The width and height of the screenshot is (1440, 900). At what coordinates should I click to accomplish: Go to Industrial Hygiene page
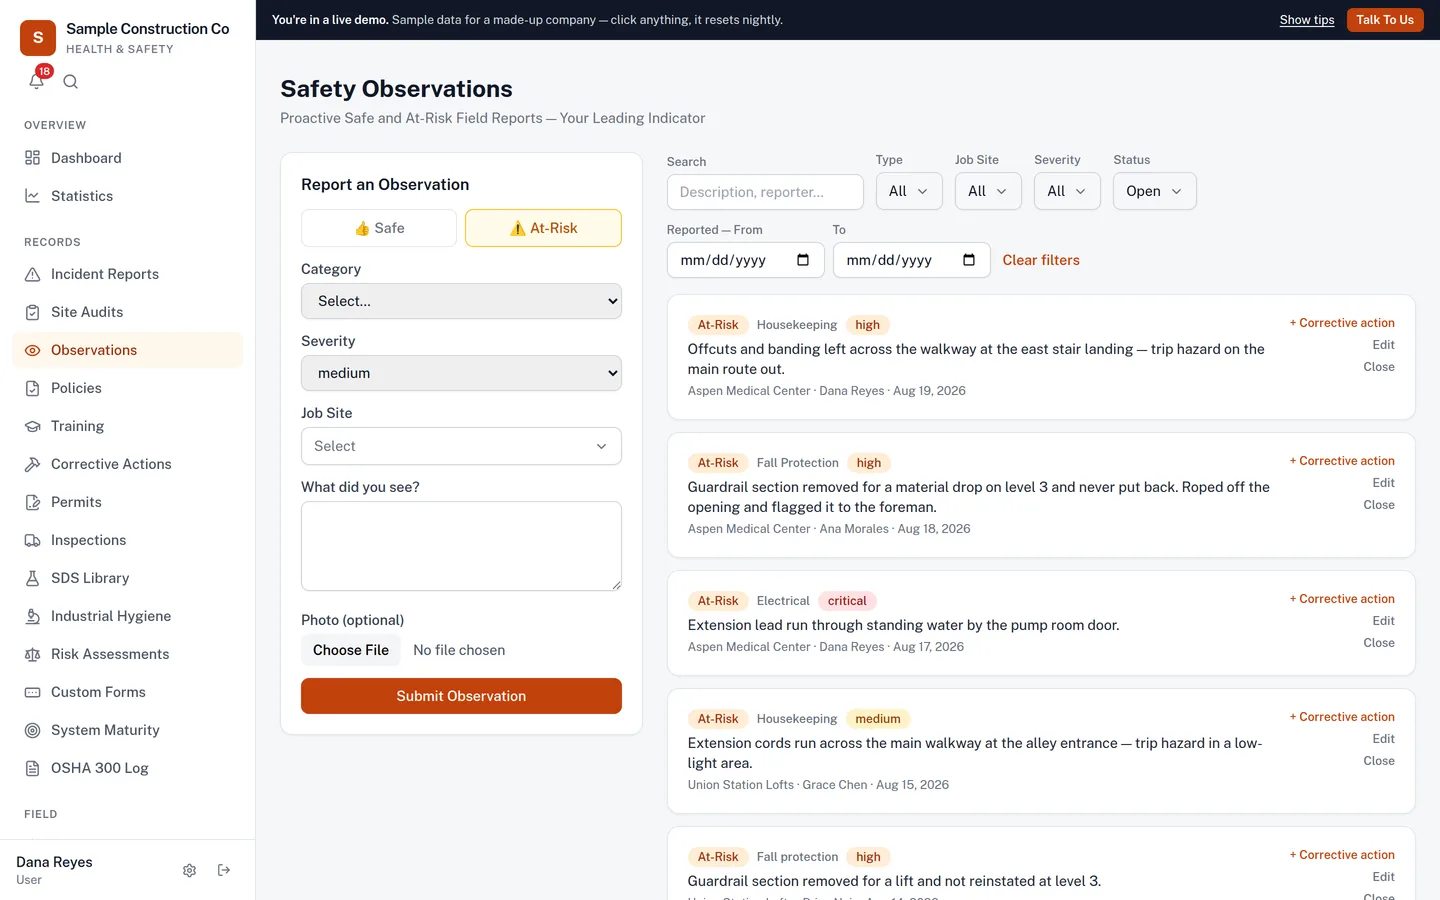click(x=127, y=616)
